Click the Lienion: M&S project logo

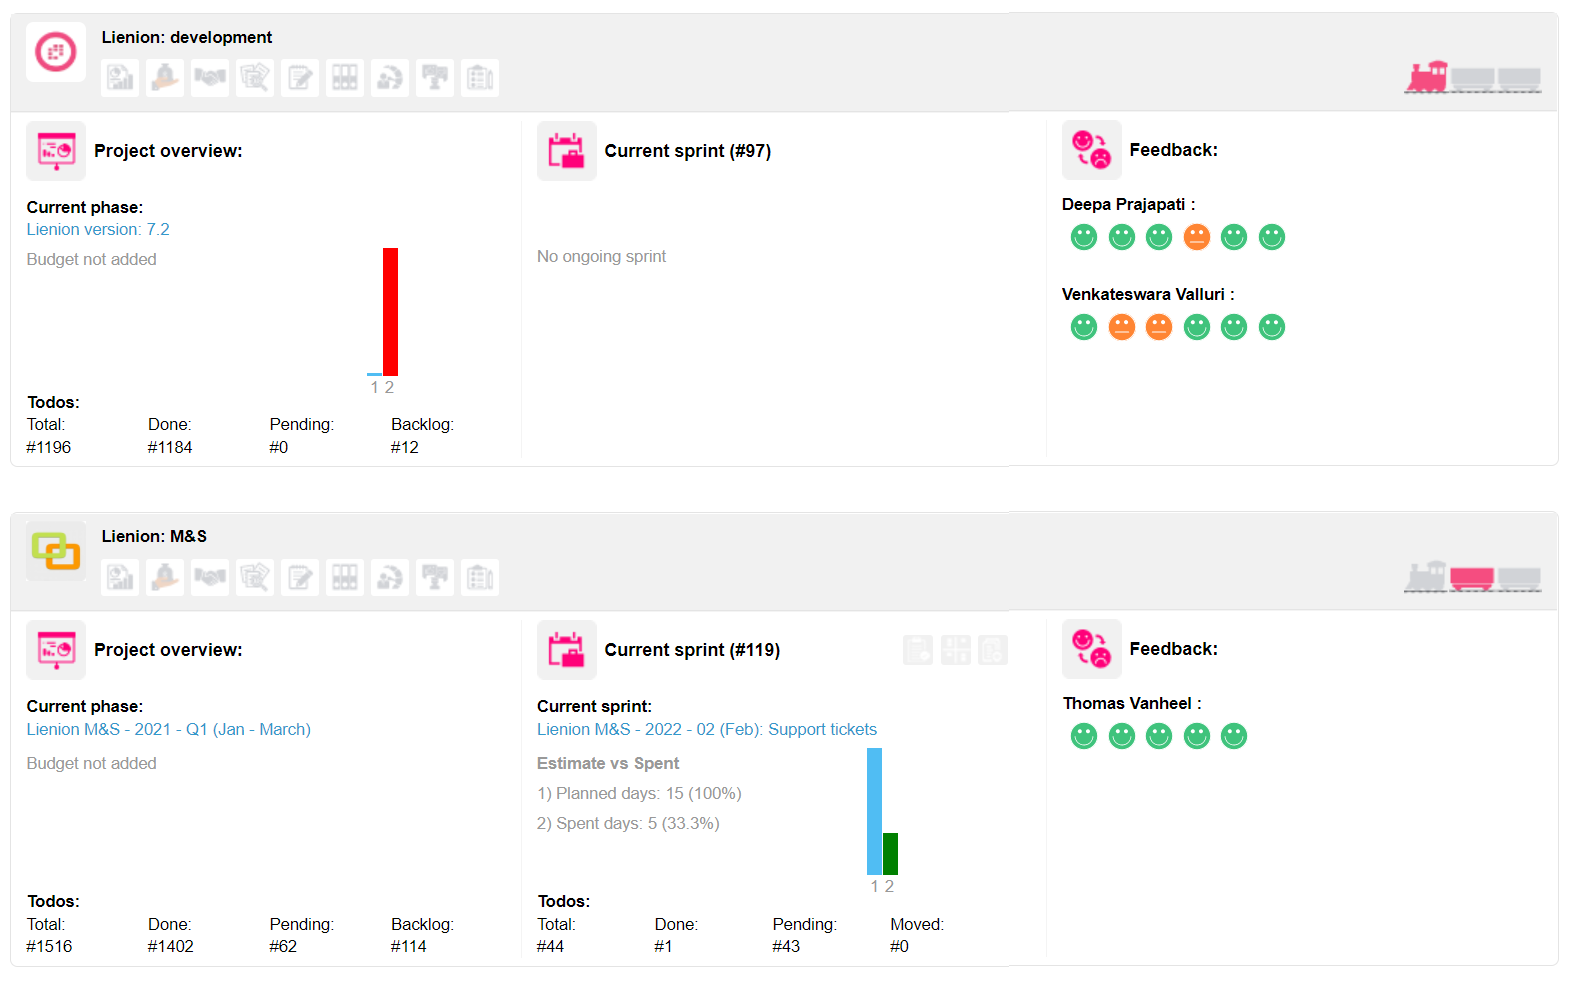[56, 551]
